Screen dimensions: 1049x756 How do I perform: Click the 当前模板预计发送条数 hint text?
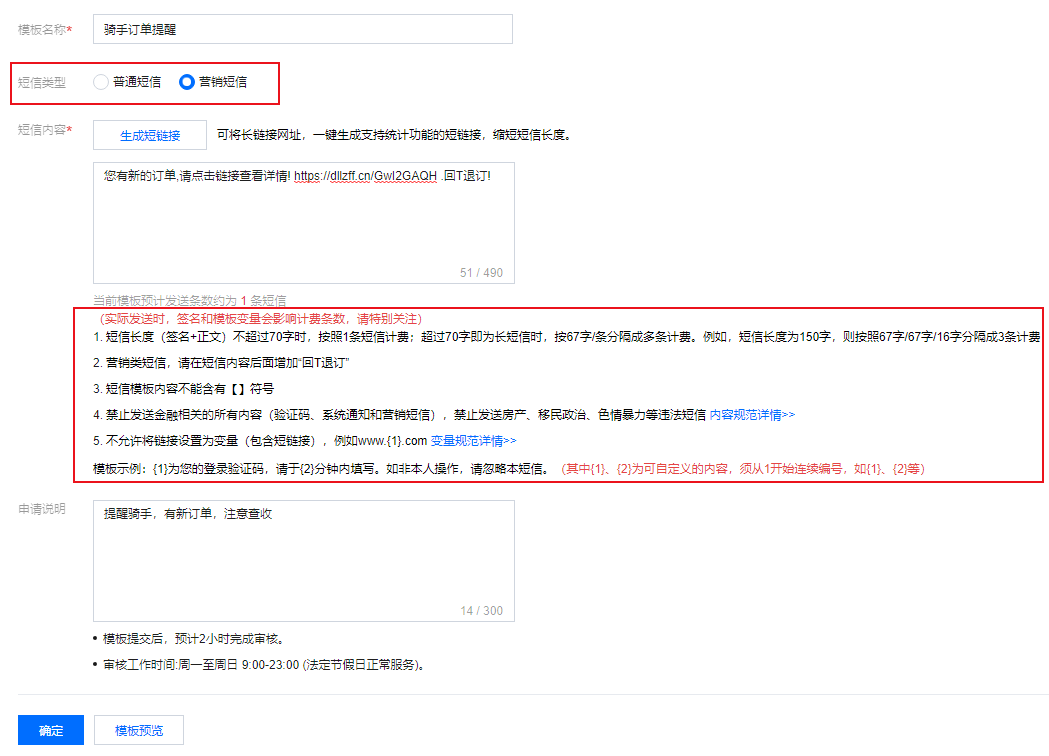coord(189,300)
